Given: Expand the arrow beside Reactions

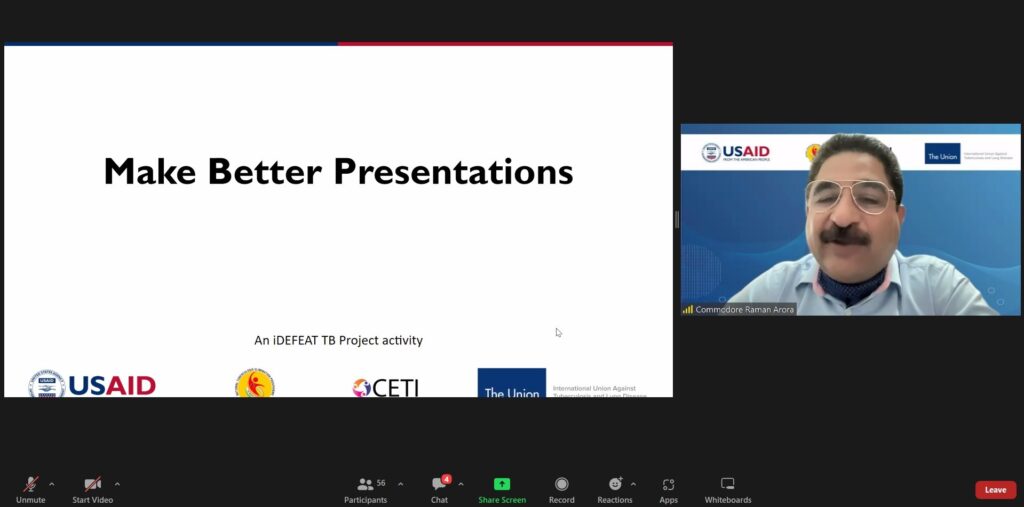Looking at the screenshot, I should point(634,484).
